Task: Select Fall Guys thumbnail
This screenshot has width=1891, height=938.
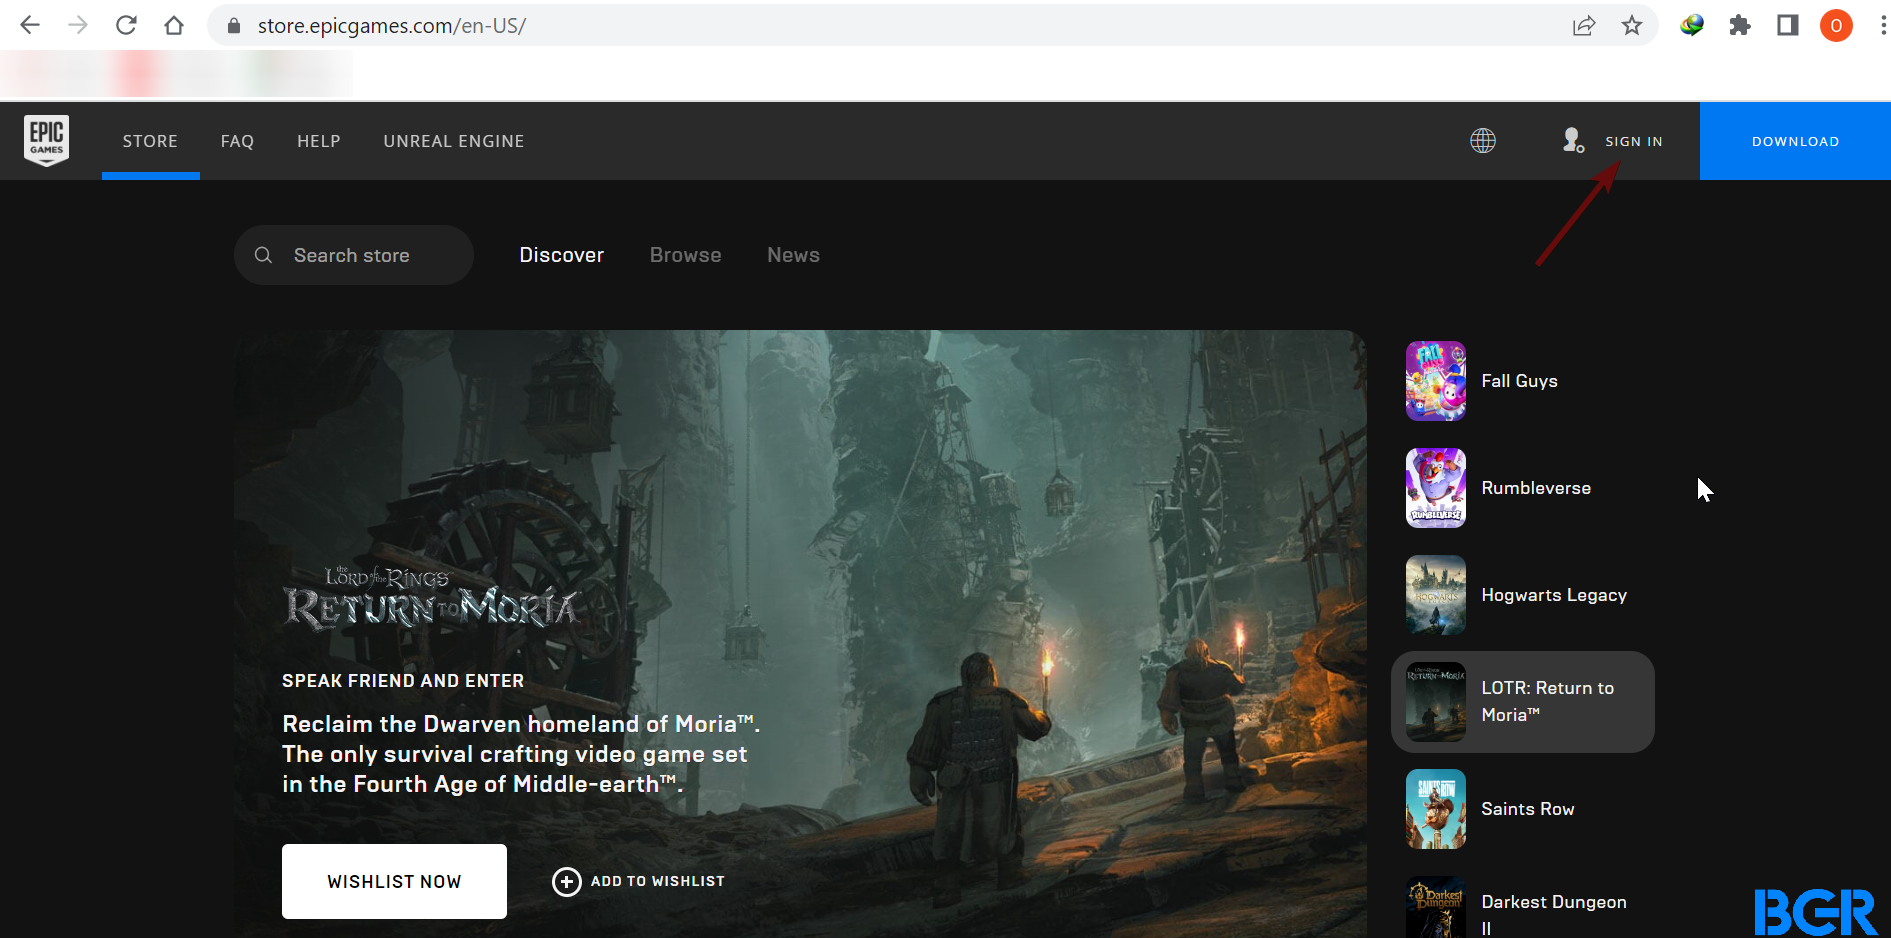Action: [x=1436, y=381]
